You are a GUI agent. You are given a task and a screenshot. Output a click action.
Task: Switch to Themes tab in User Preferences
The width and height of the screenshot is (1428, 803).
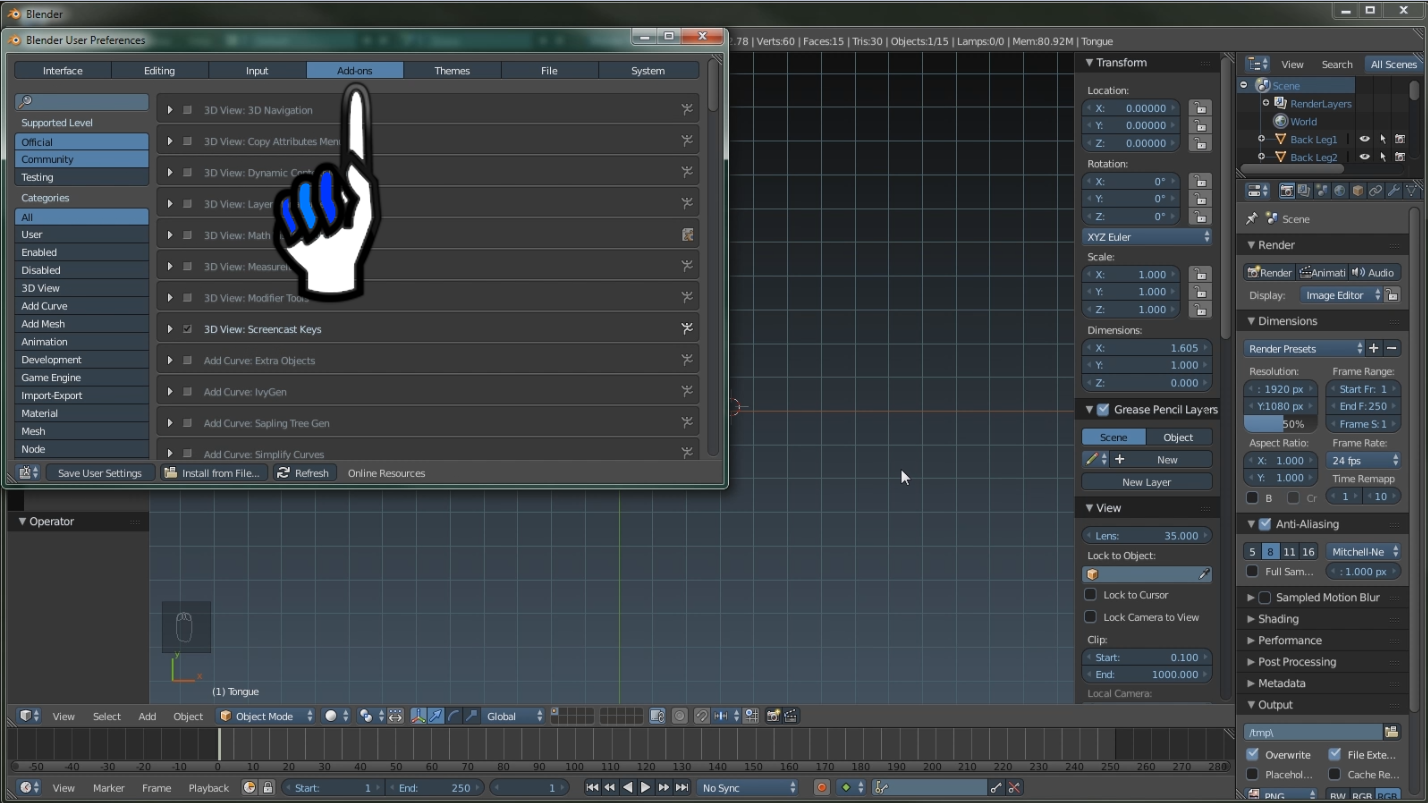452,70
